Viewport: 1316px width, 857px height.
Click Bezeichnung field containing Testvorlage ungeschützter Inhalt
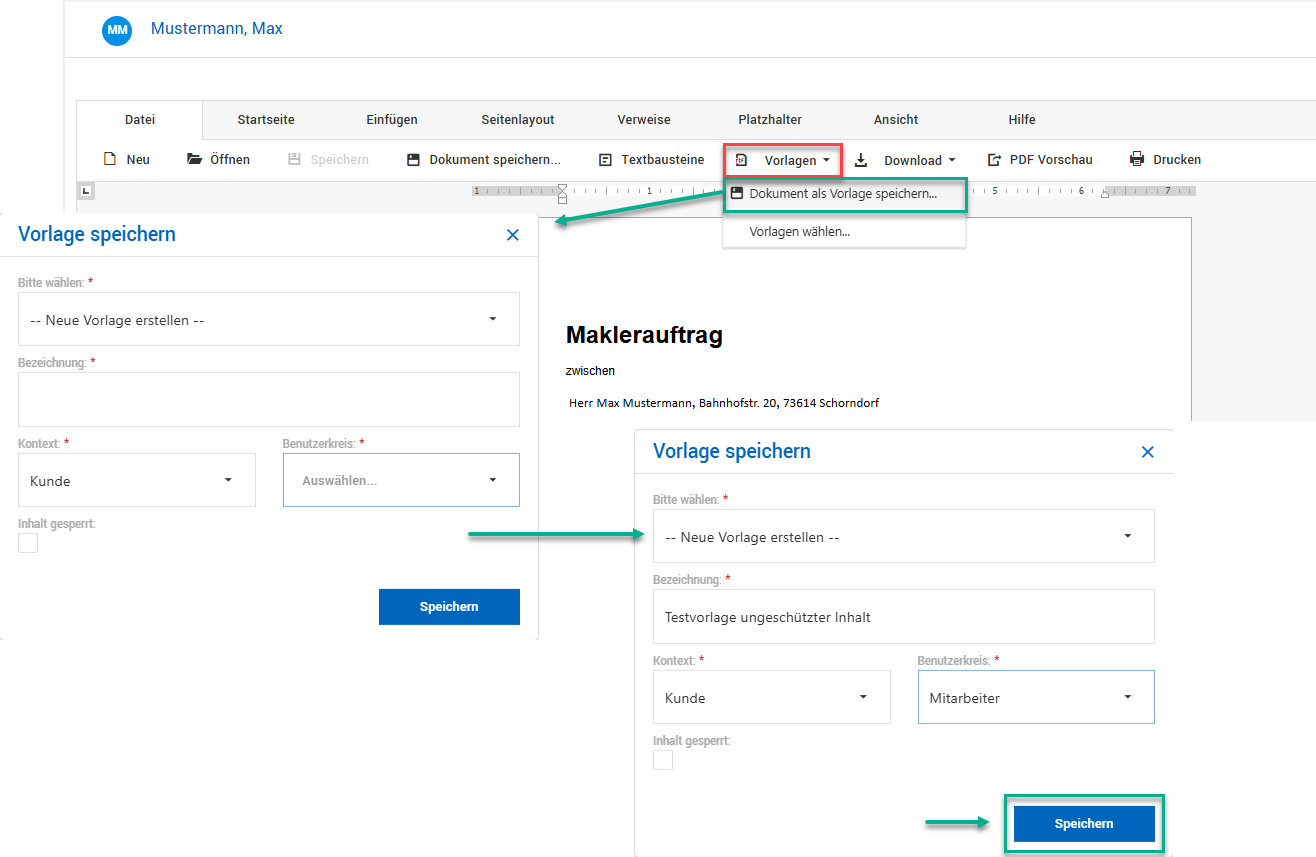pos(904,617)
